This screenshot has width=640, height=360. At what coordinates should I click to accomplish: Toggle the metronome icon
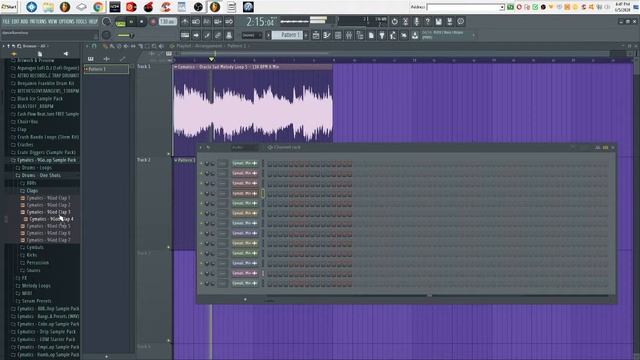pos(185,22)
